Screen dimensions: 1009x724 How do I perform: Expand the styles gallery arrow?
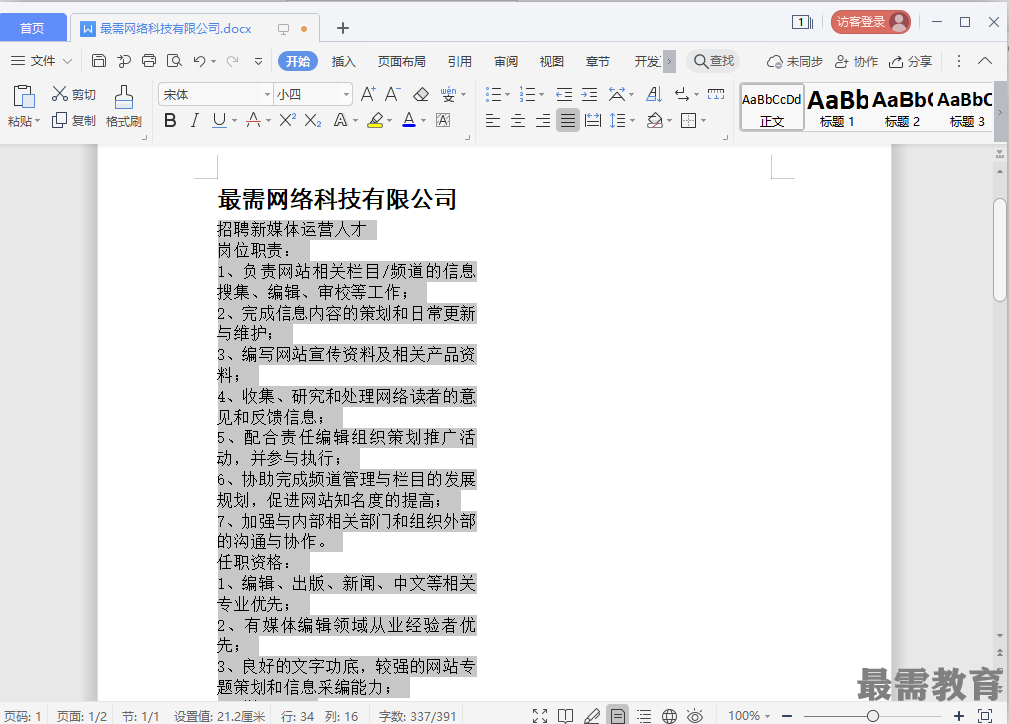point(1000,112)
